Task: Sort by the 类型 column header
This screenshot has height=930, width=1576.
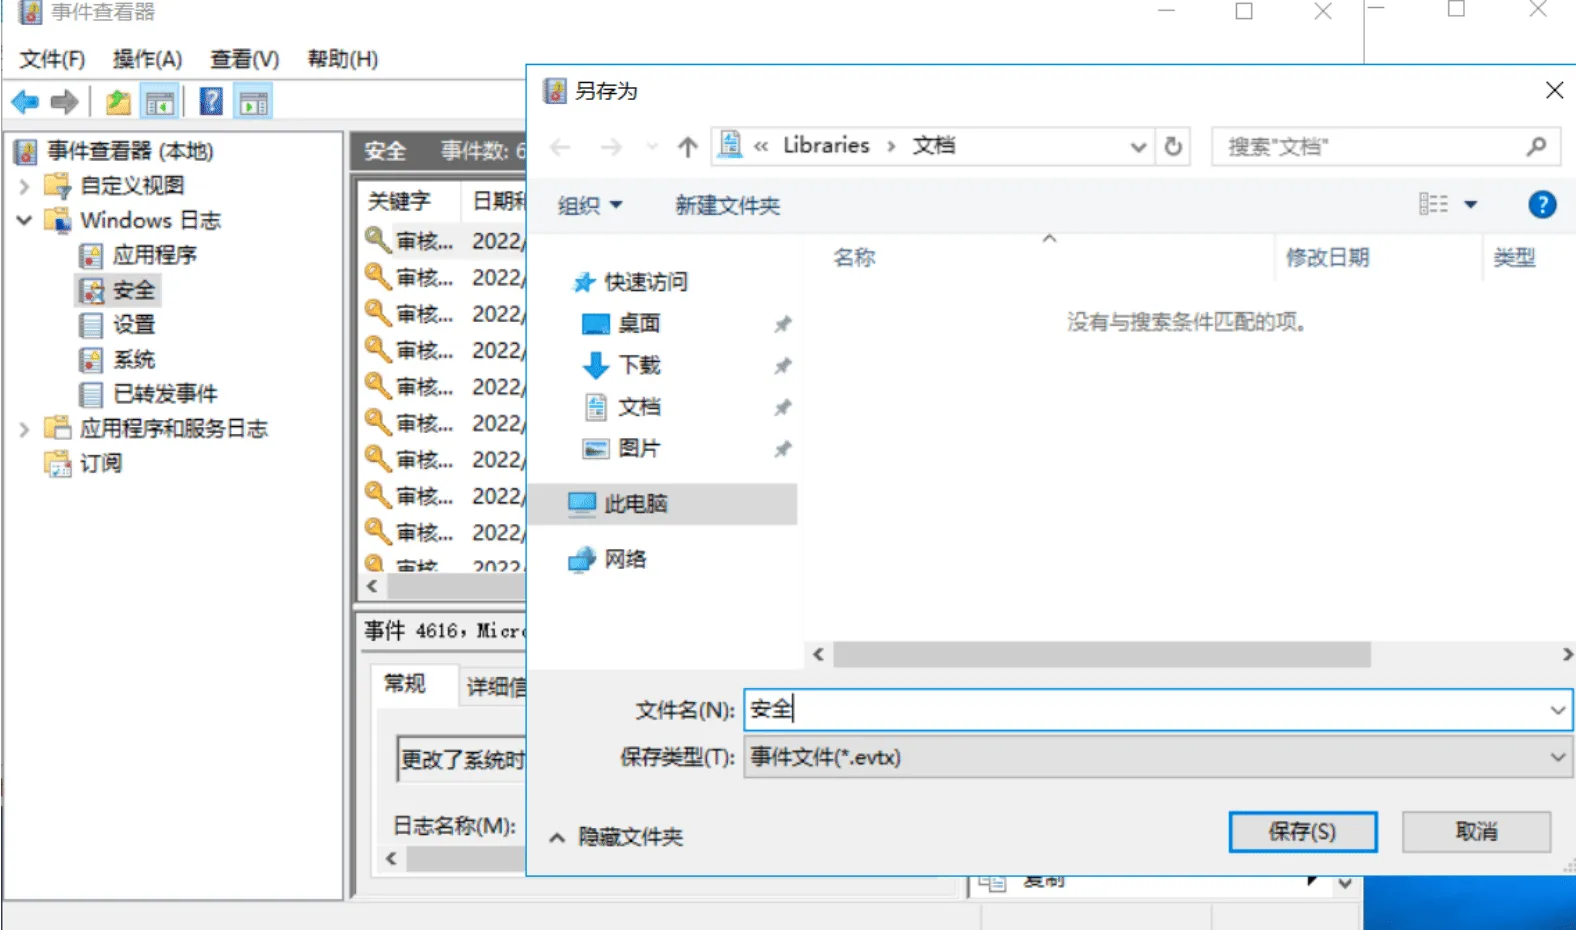Action: [x=1514, y=258]
